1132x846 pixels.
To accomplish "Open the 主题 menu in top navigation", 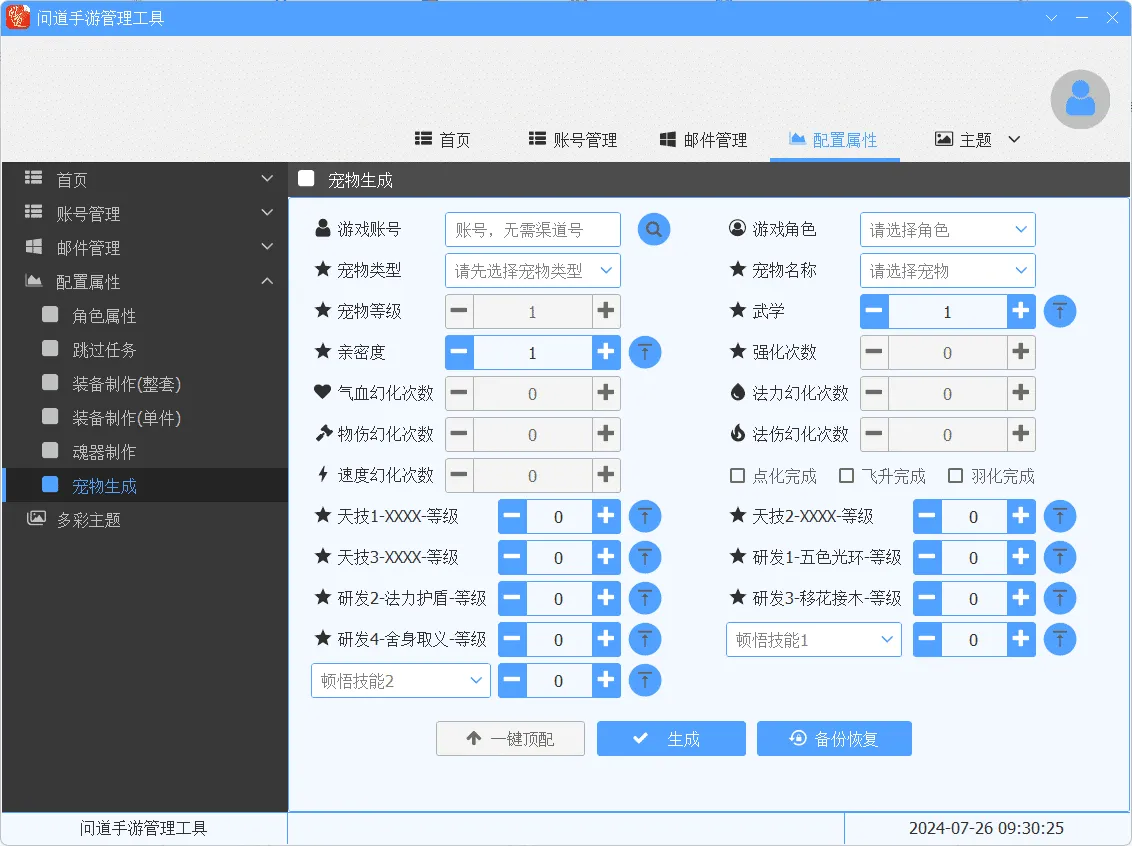I will pos(978,139).
